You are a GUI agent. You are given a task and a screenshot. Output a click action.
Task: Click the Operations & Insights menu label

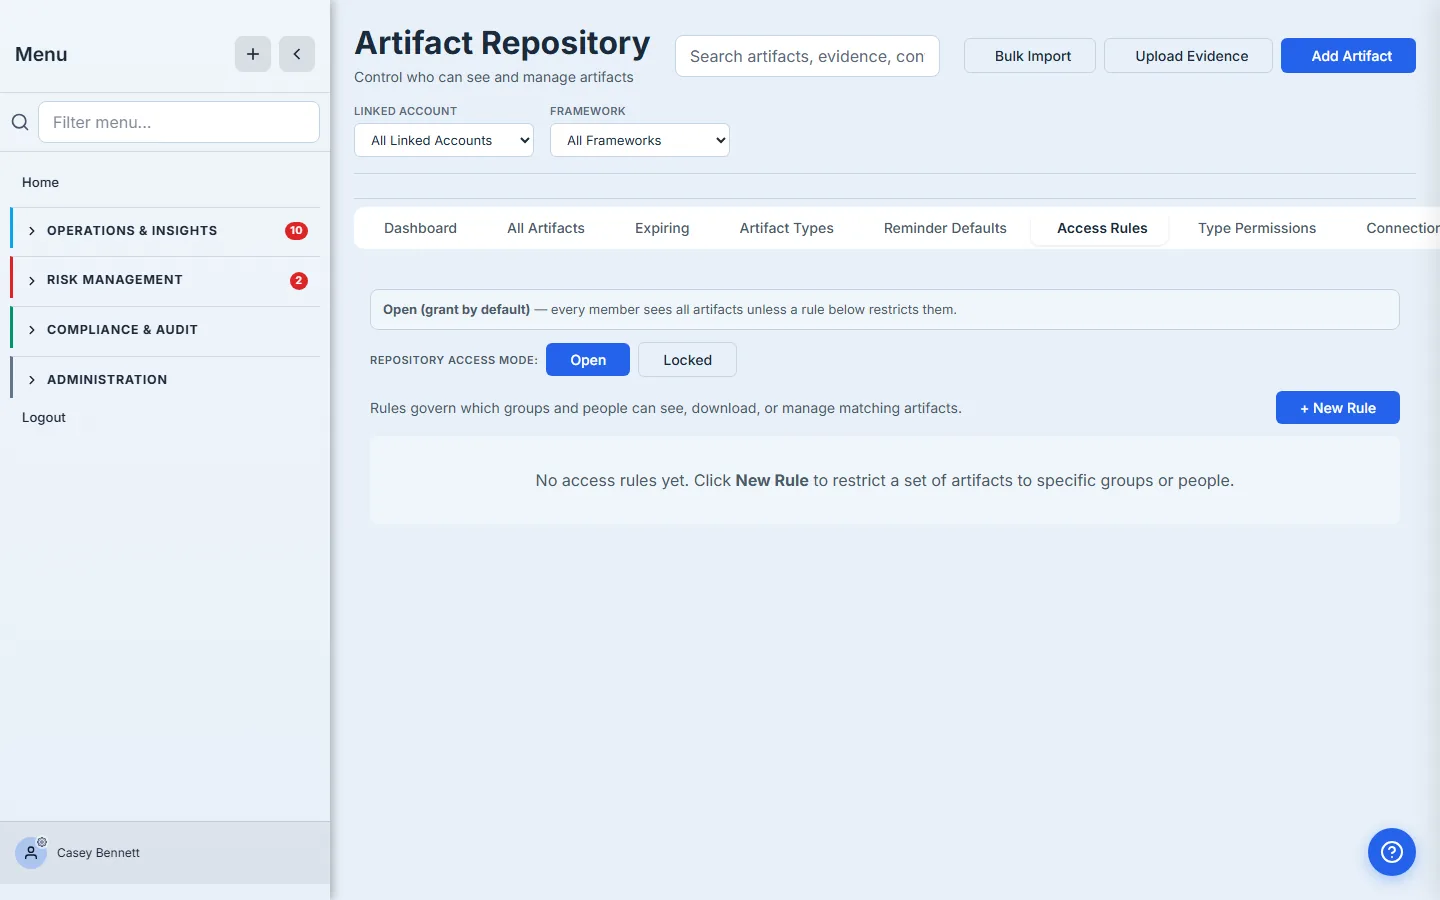tap(132, 231)
